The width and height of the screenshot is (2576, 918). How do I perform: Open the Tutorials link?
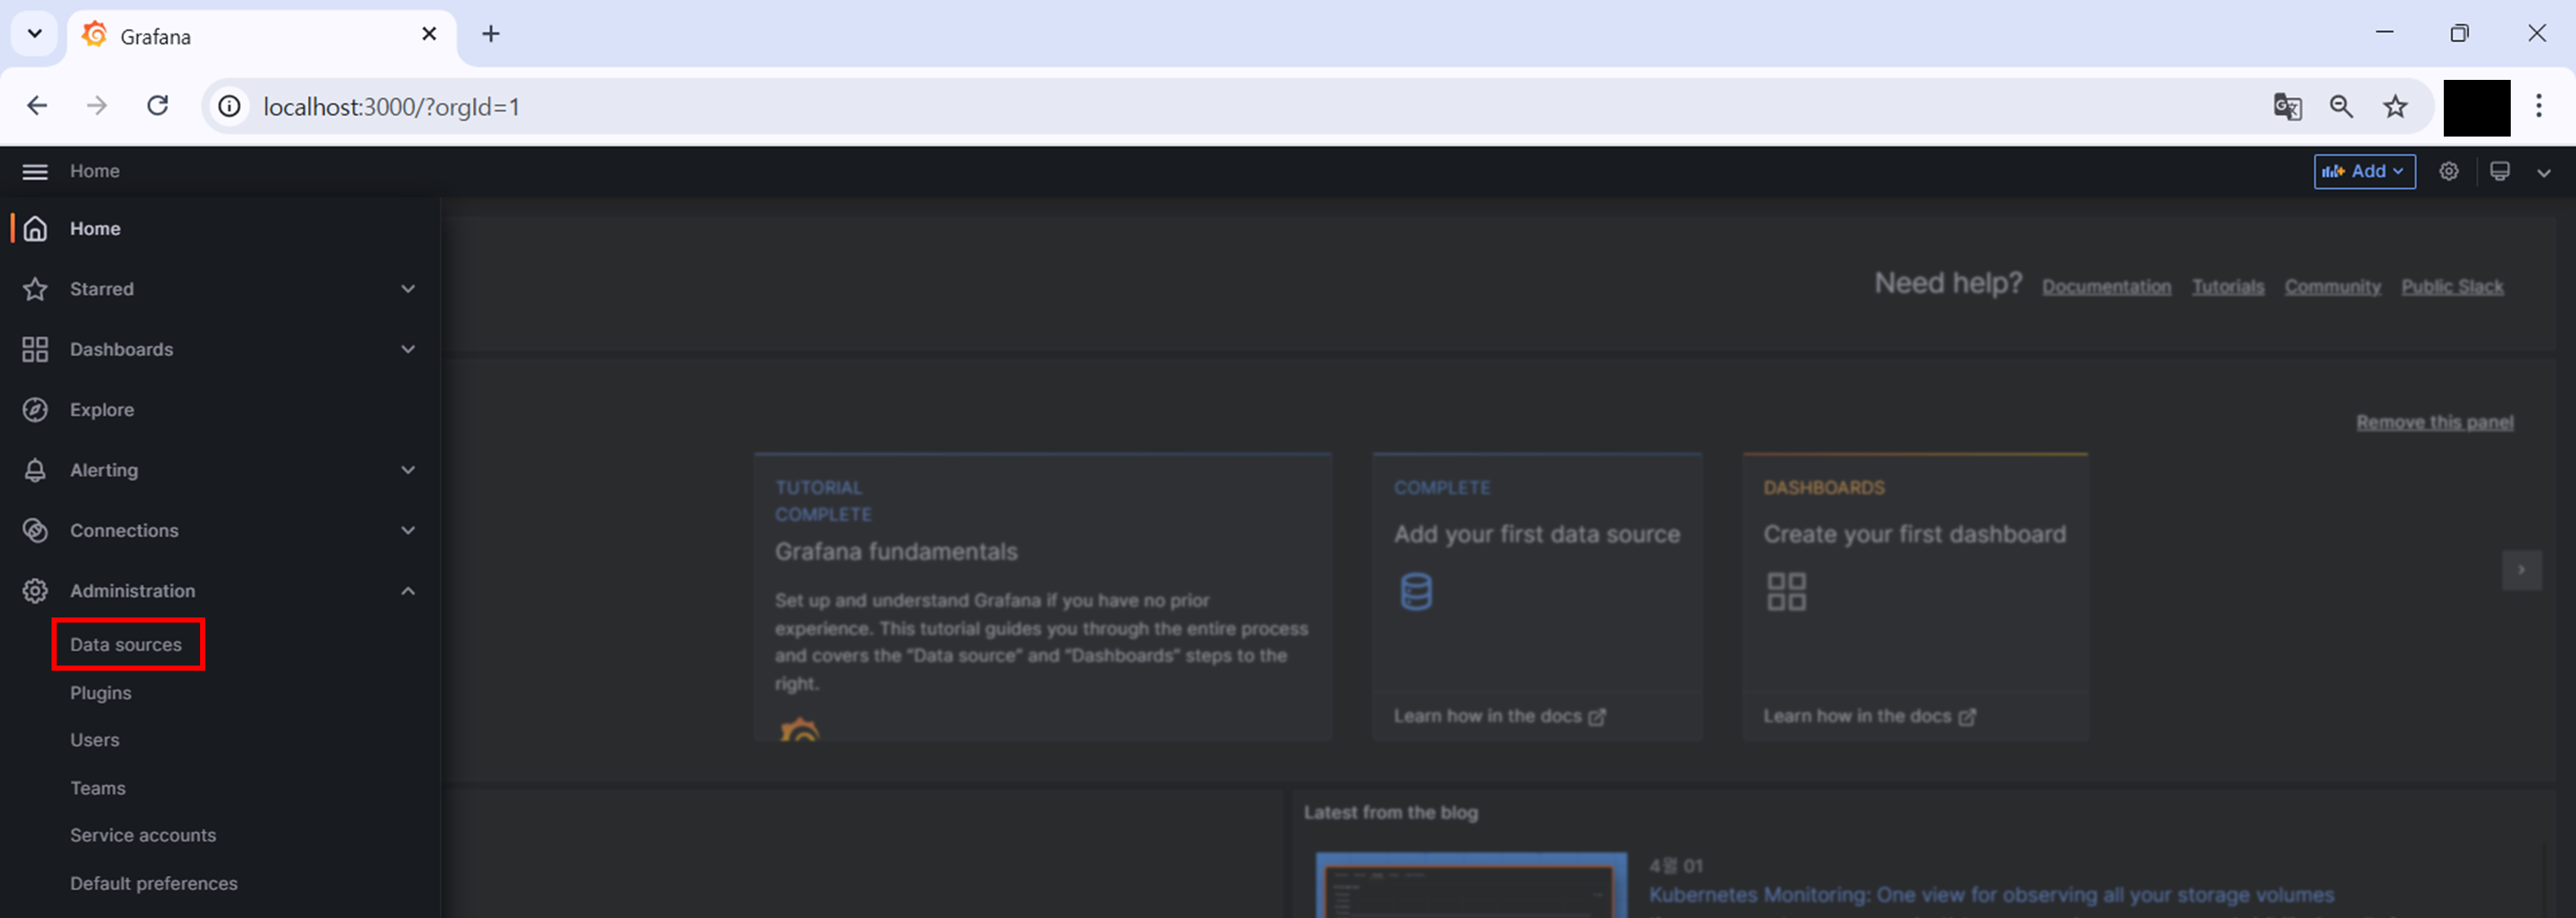coord(2228,287)
